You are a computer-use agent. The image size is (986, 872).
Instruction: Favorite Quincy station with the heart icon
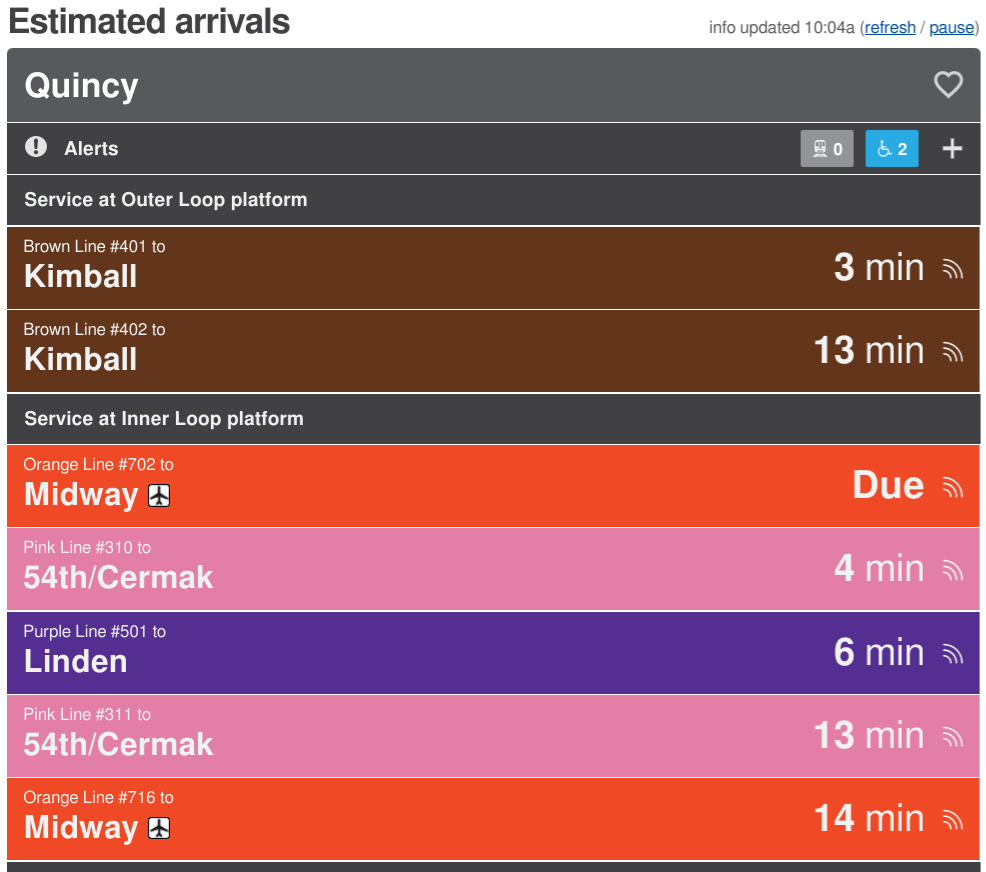point(948,85)
